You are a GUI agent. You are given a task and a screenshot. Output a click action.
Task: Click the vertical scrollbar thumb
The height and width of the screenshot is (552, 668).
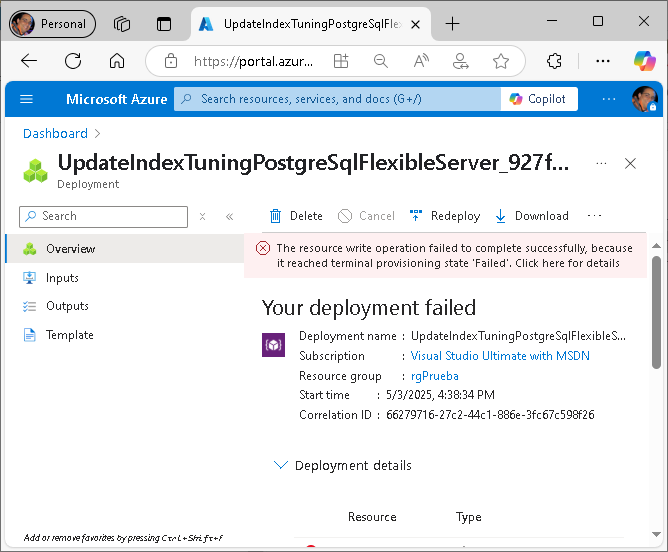[x=656, y=312]
